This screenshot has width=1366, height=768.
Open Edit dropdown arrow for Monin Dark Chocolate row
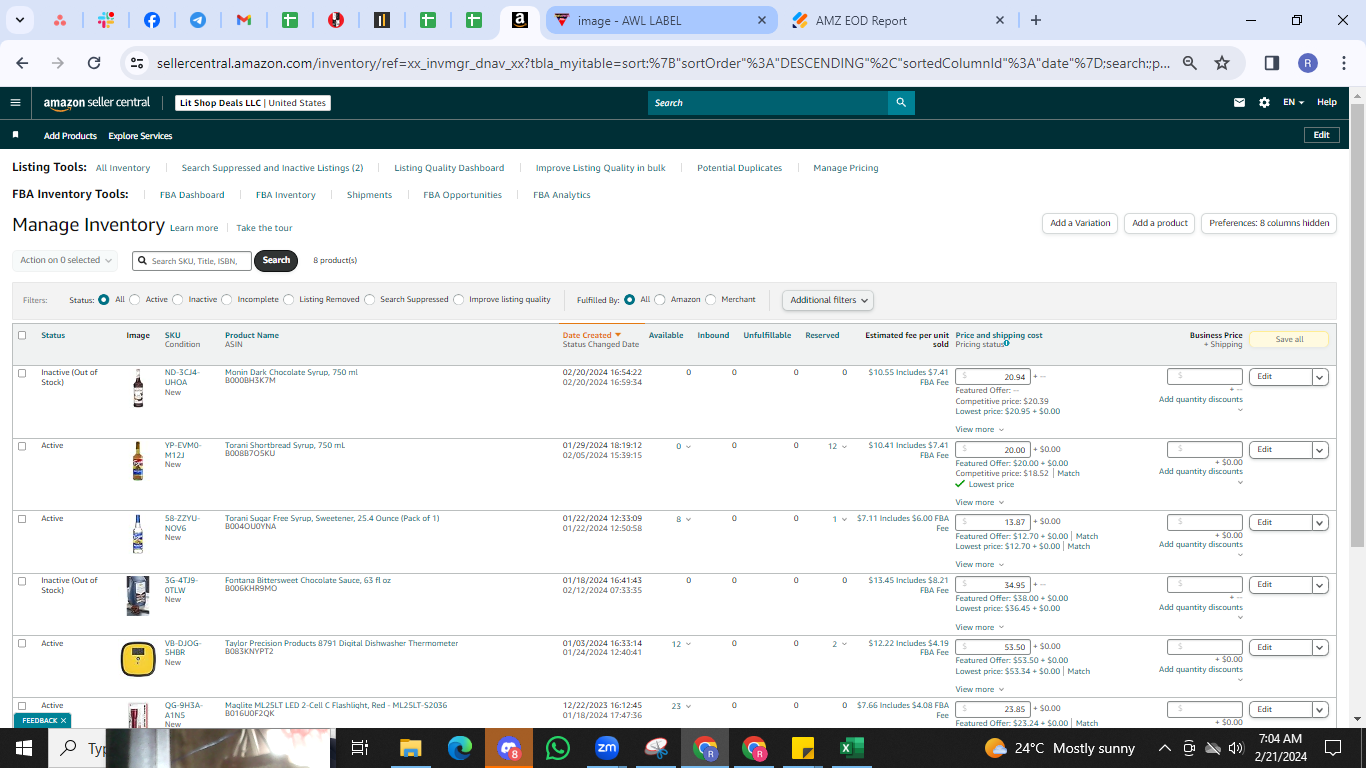pos(1320,377)
